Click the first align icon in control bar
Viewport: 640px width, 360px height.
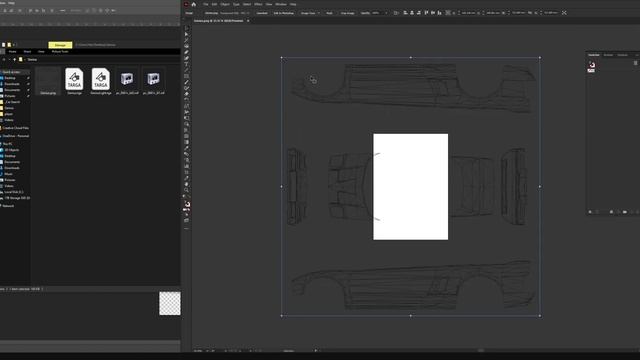pos(406,13)
